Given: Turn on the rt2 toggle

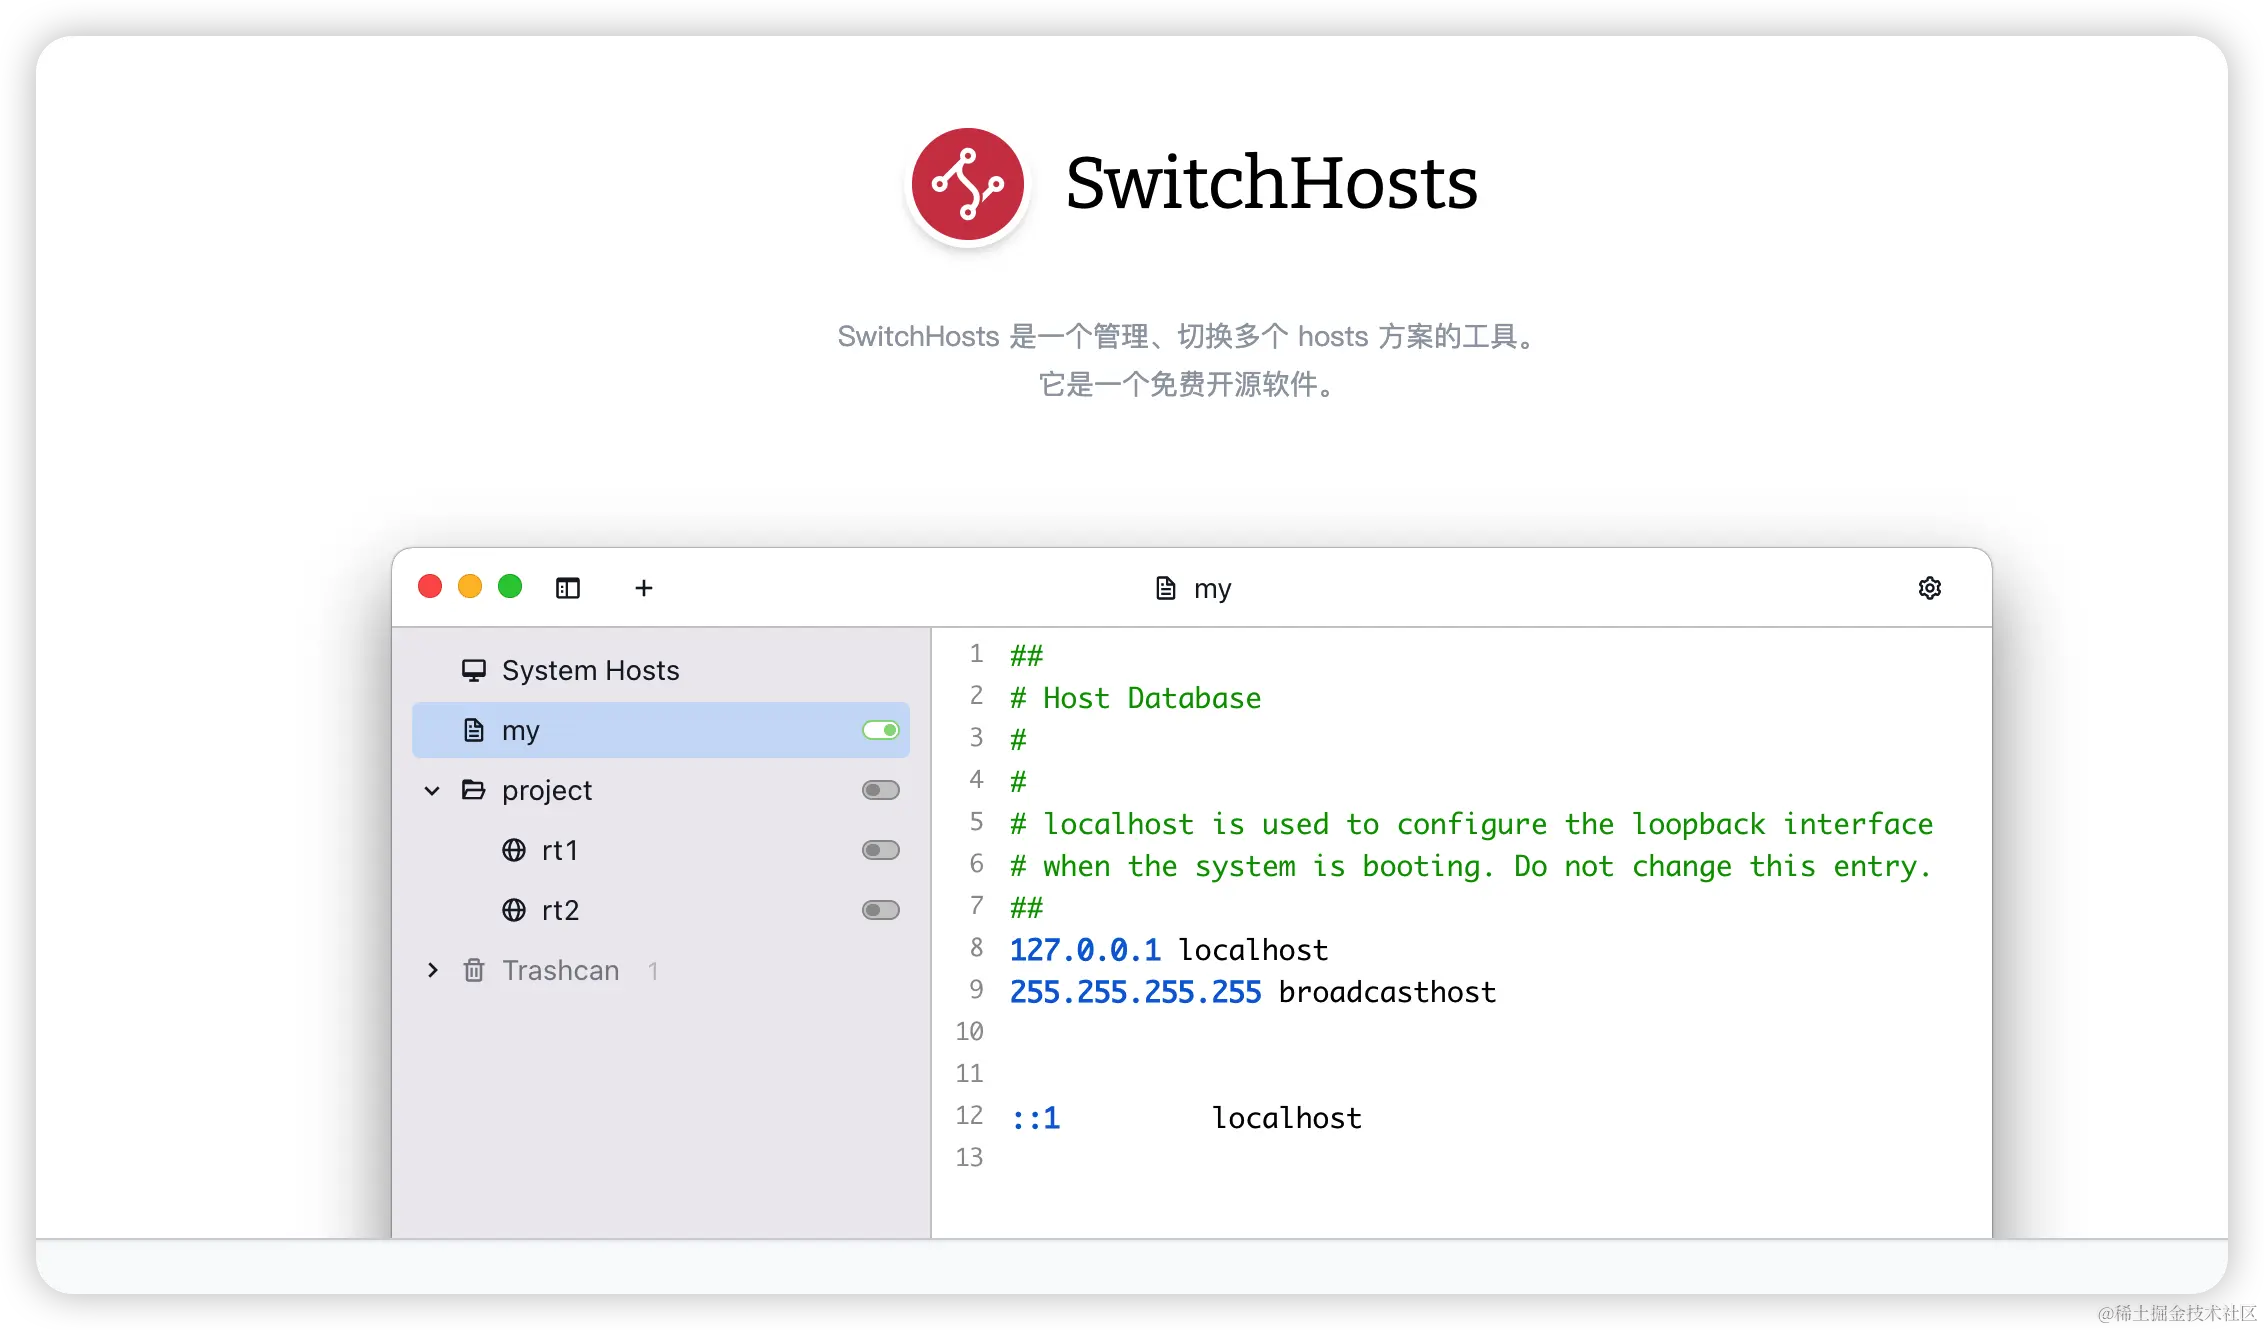Looking at the screenshot, I should point(881,910).
